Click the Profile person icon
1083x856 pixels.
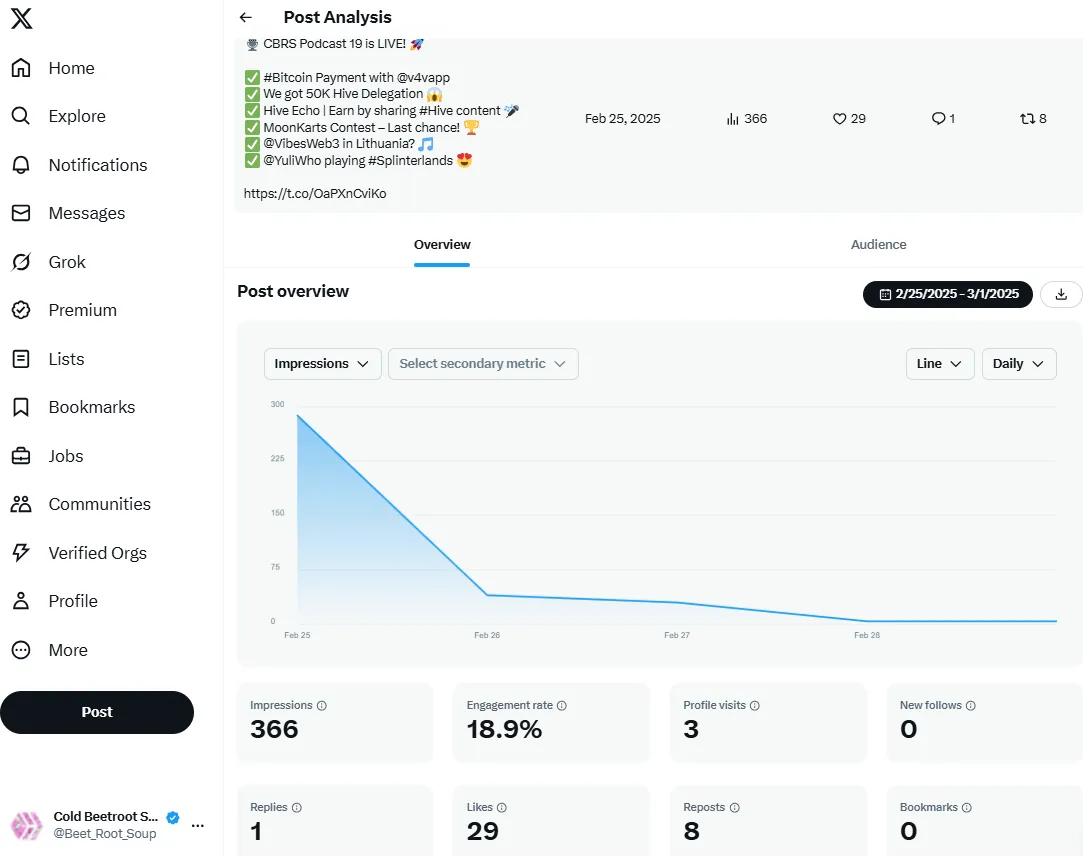point(21,601)
